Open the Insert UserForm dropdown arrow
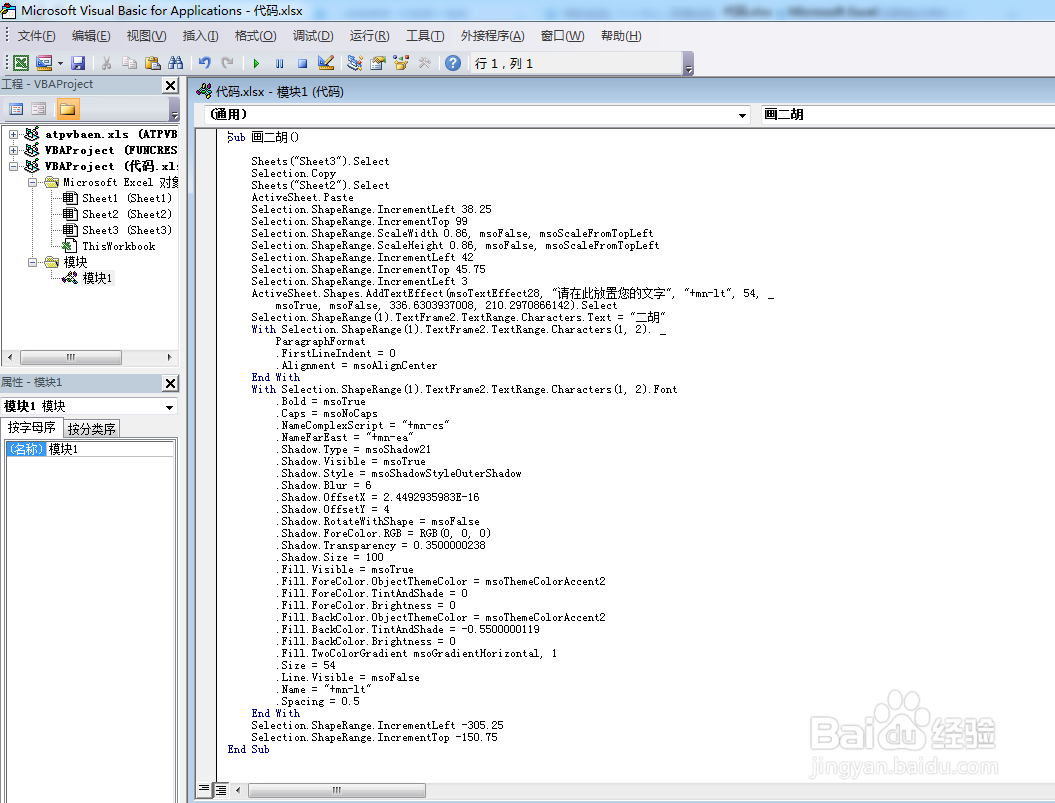The width and height of the screenshot is (1055, 803). pyautogui.click(x=60, y=63)
